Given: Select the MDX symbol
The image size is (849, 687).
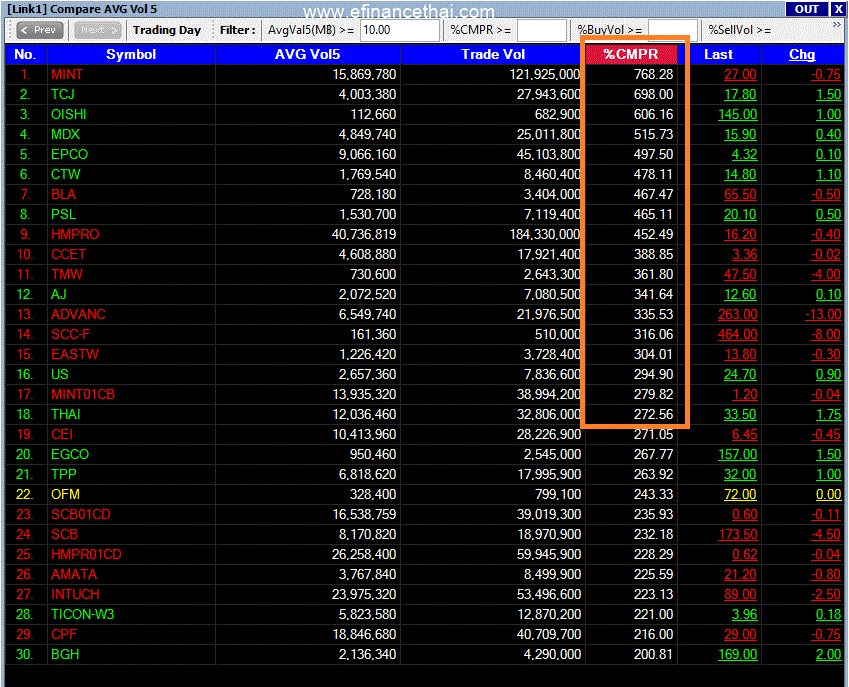Looking at the screenshot, I should (66, 134).
